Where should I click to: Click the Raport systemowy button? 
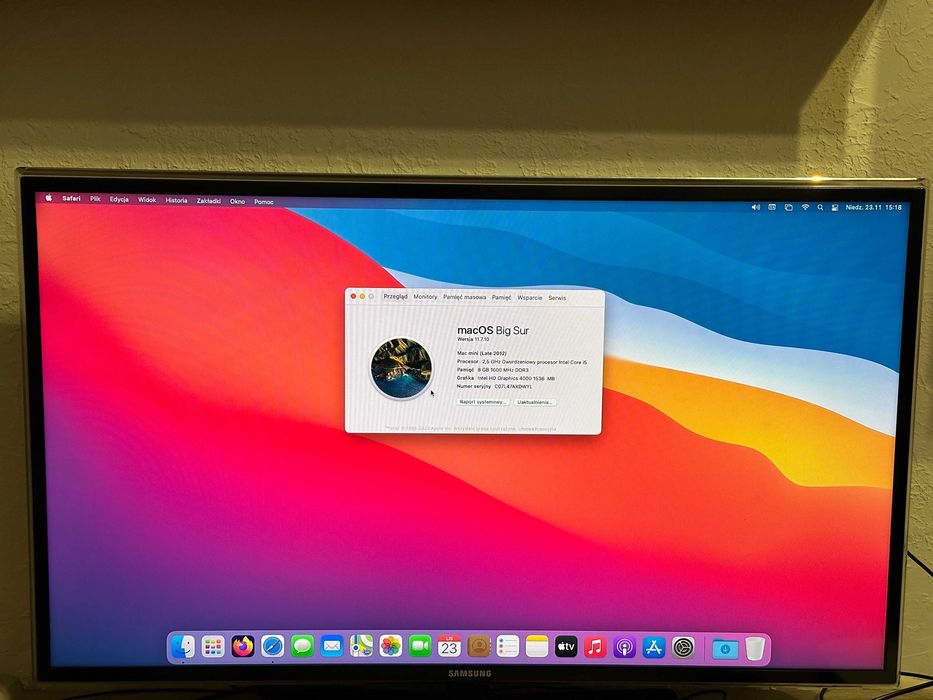pos(483,402)
